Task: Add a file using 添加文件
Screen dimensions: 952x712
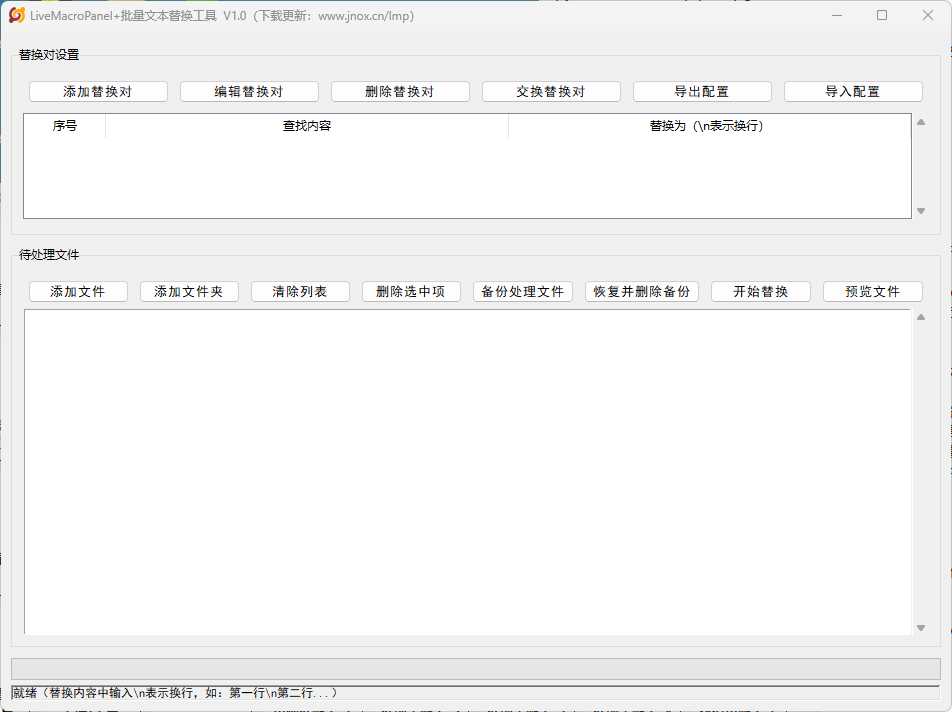Action: [x=78, y=292]
